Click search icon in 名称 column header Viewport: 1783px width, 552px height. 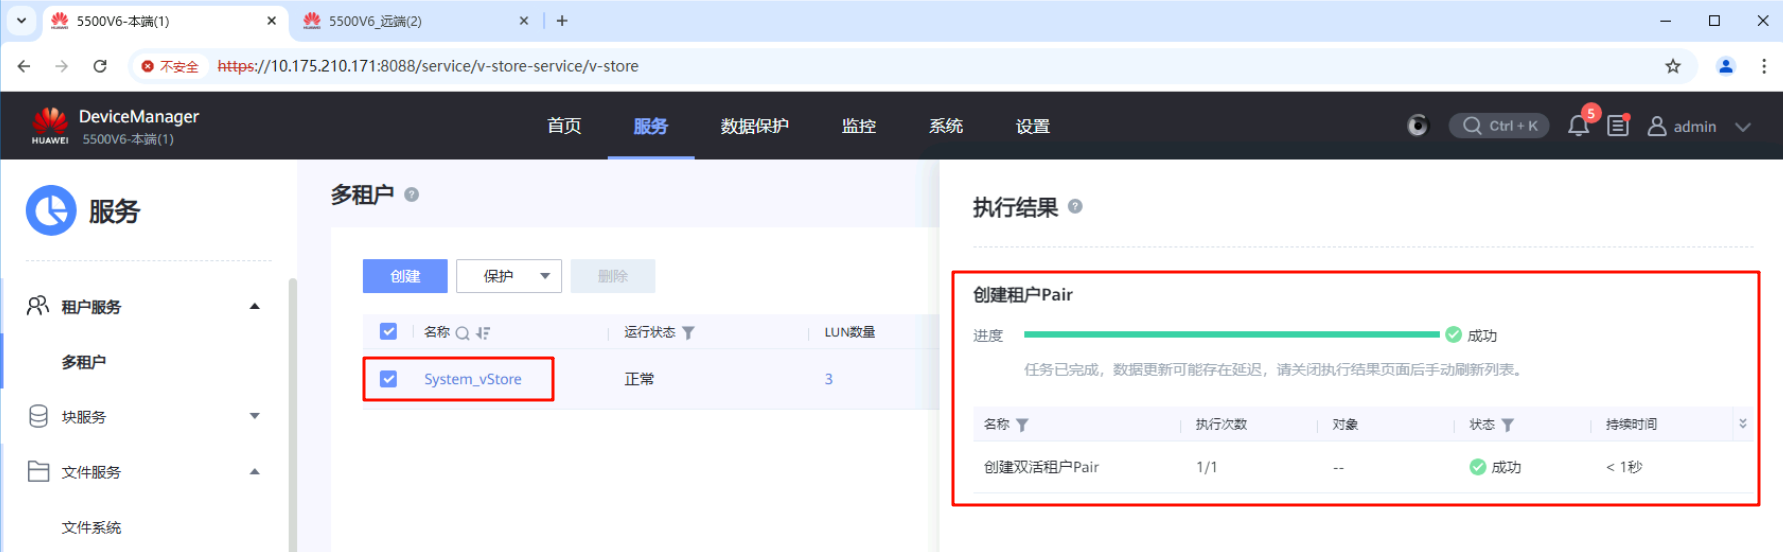pos(462,333)
